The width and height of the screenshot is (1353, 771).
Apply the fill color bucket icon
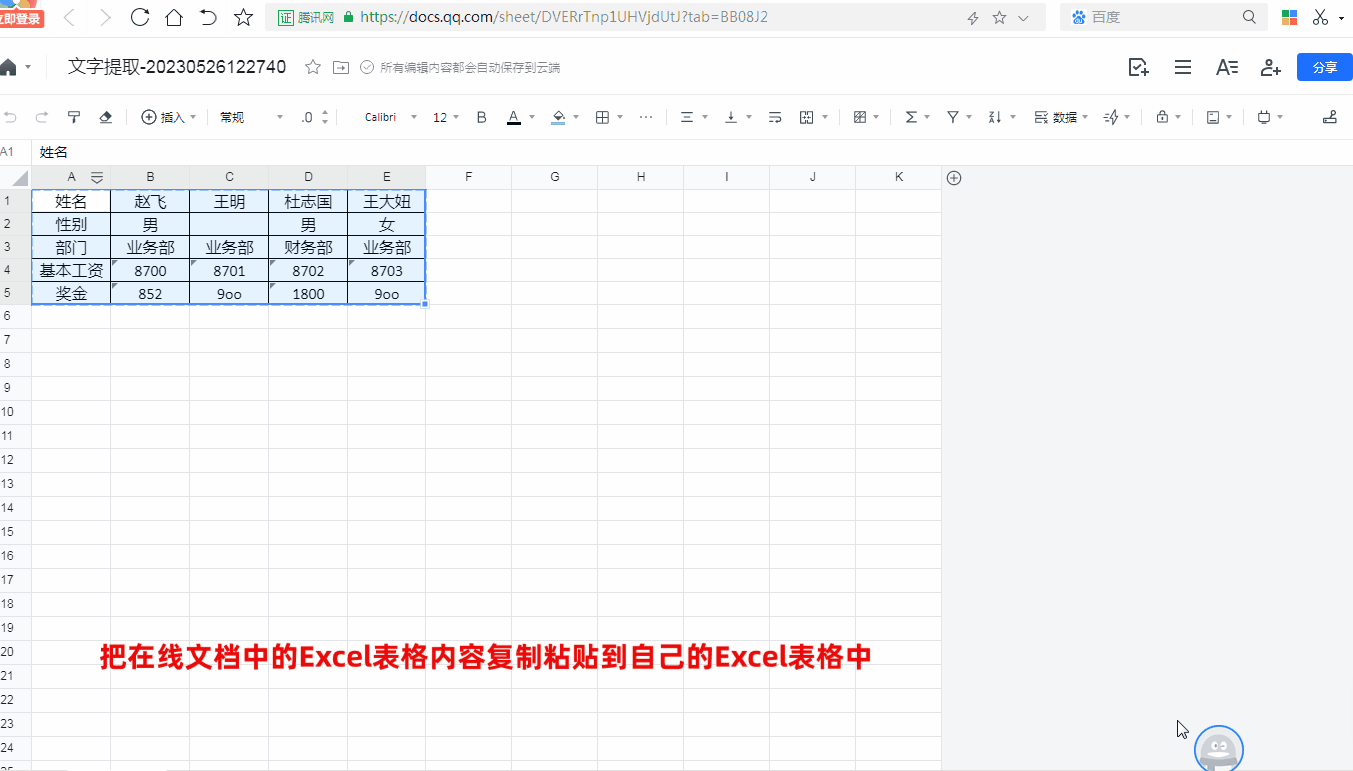(558, 117)
